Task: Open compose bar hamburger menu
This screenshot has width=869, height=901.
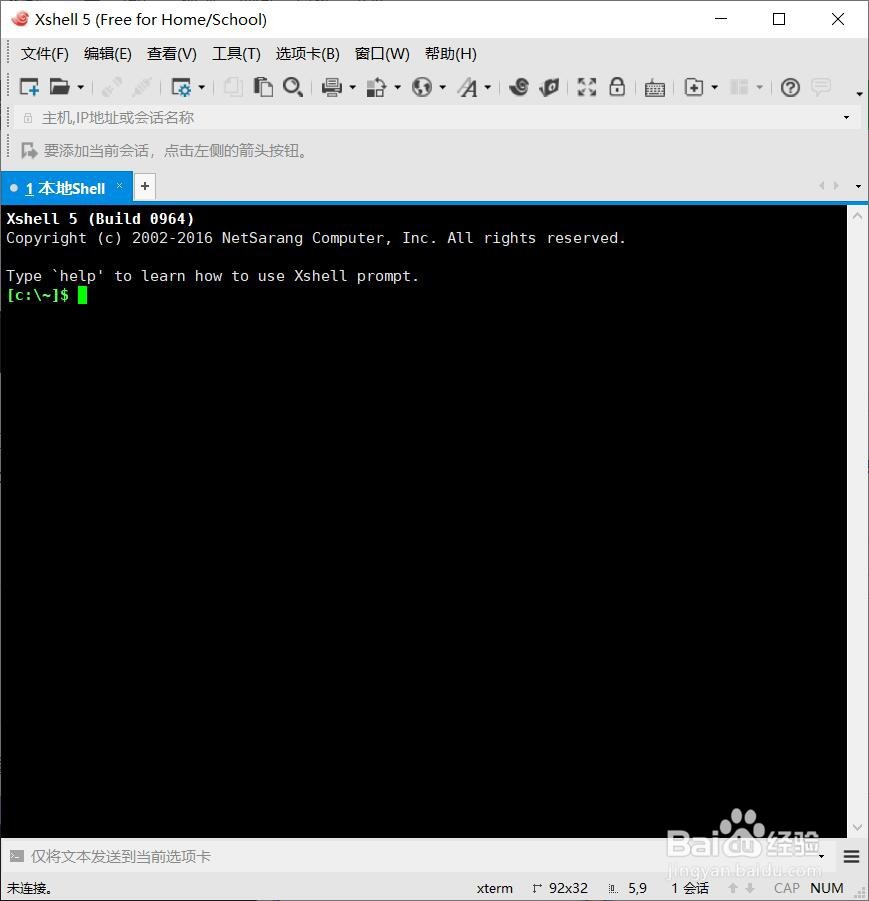Action: pos(851,857)
